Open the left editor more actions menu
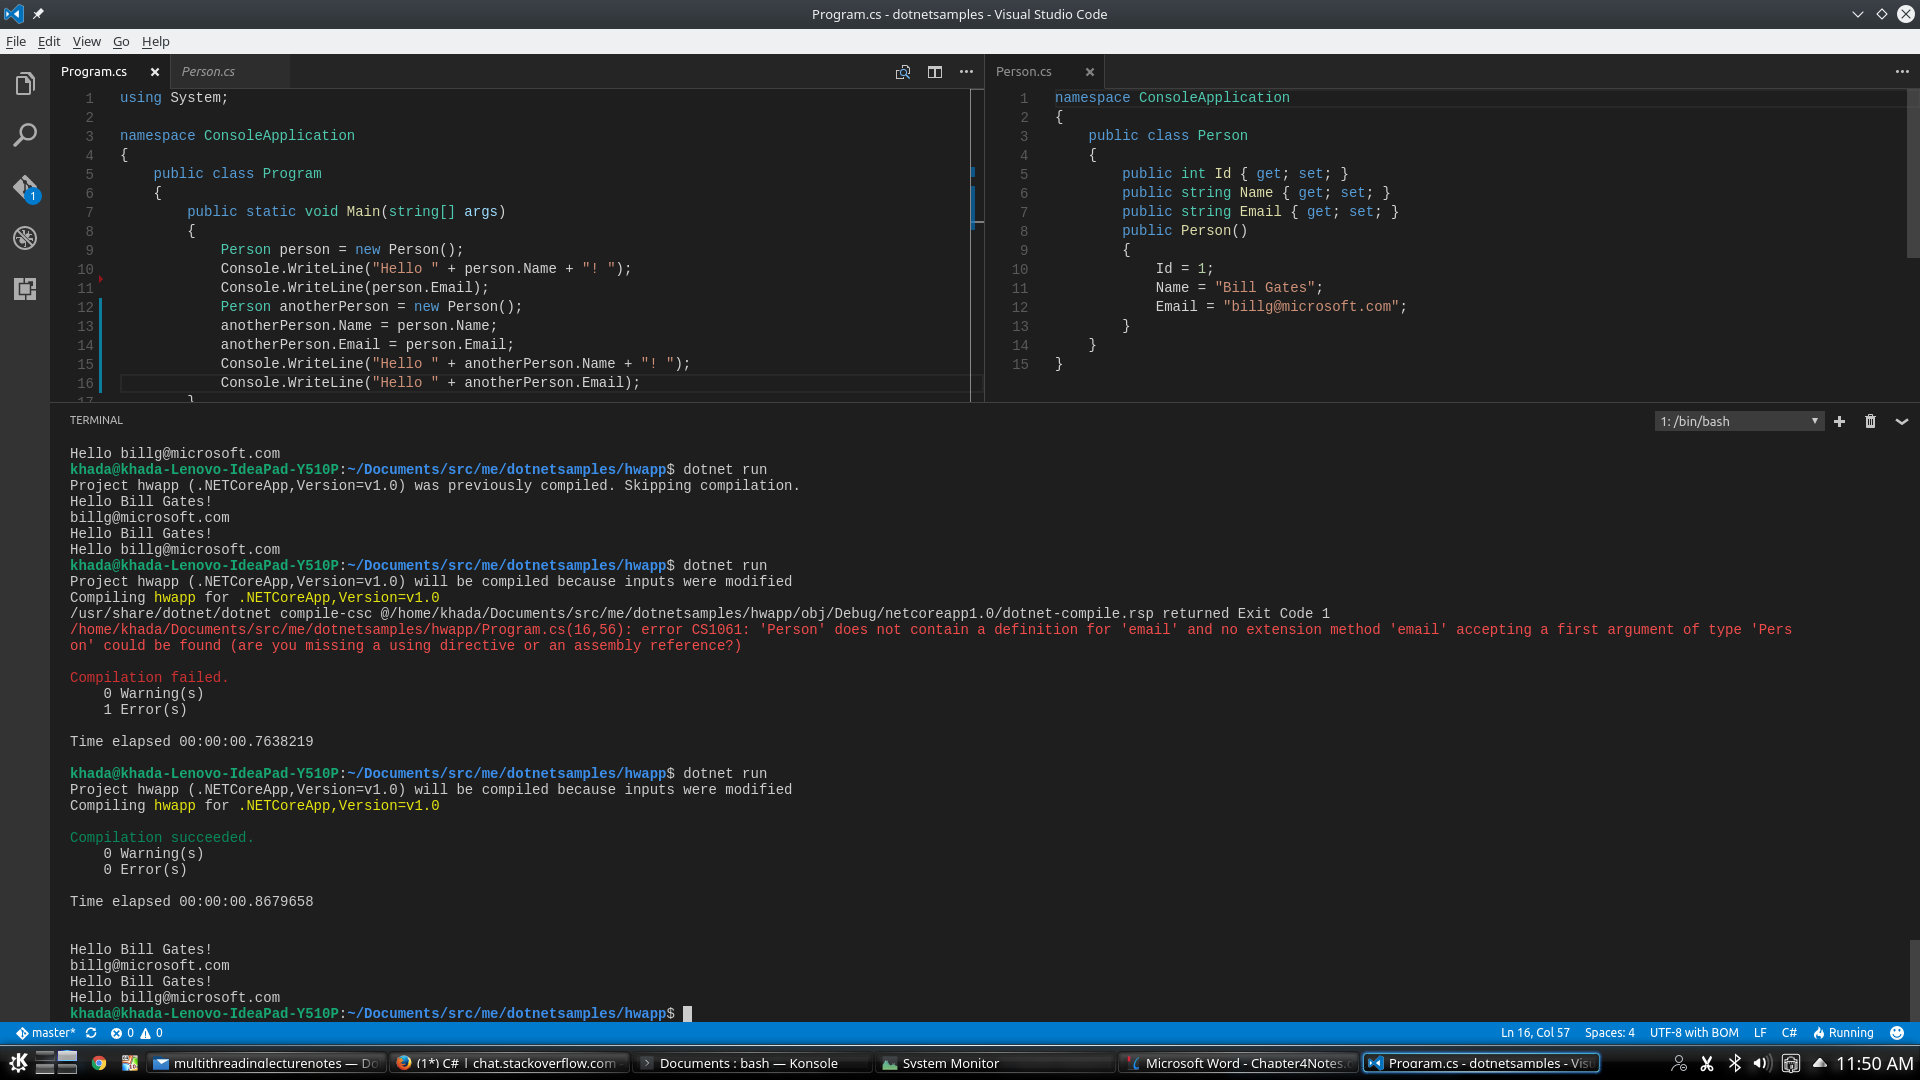Viewport: 1920px width, 1080px height. tap(966, 72)
